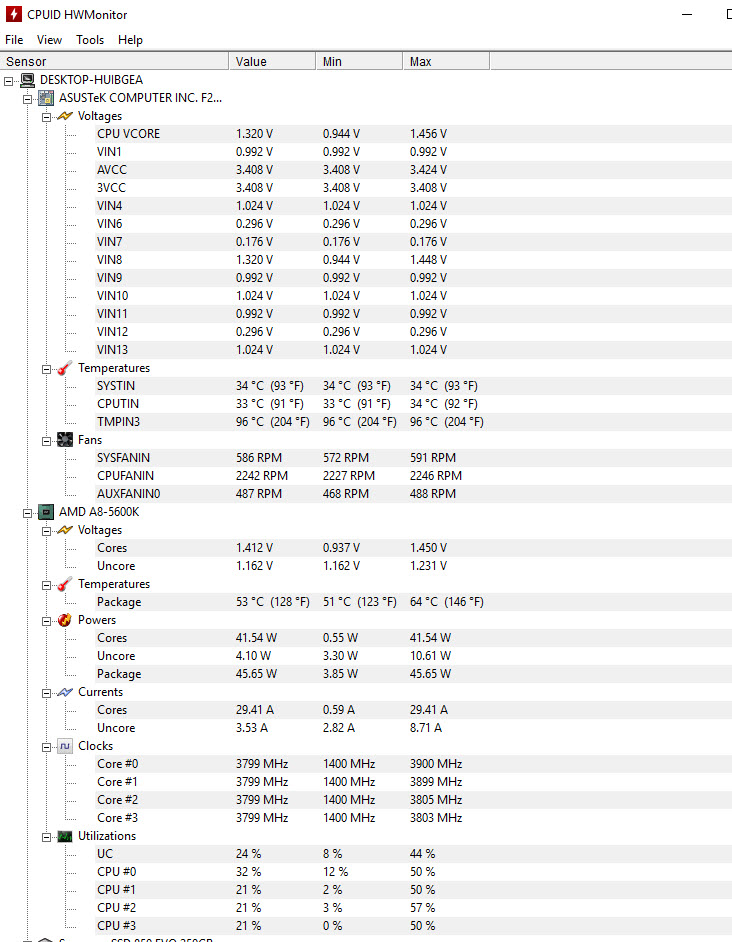Image resolution: width=732 pixels, height=942 pixels.
Task: Open the View menu
Action: 49,40
